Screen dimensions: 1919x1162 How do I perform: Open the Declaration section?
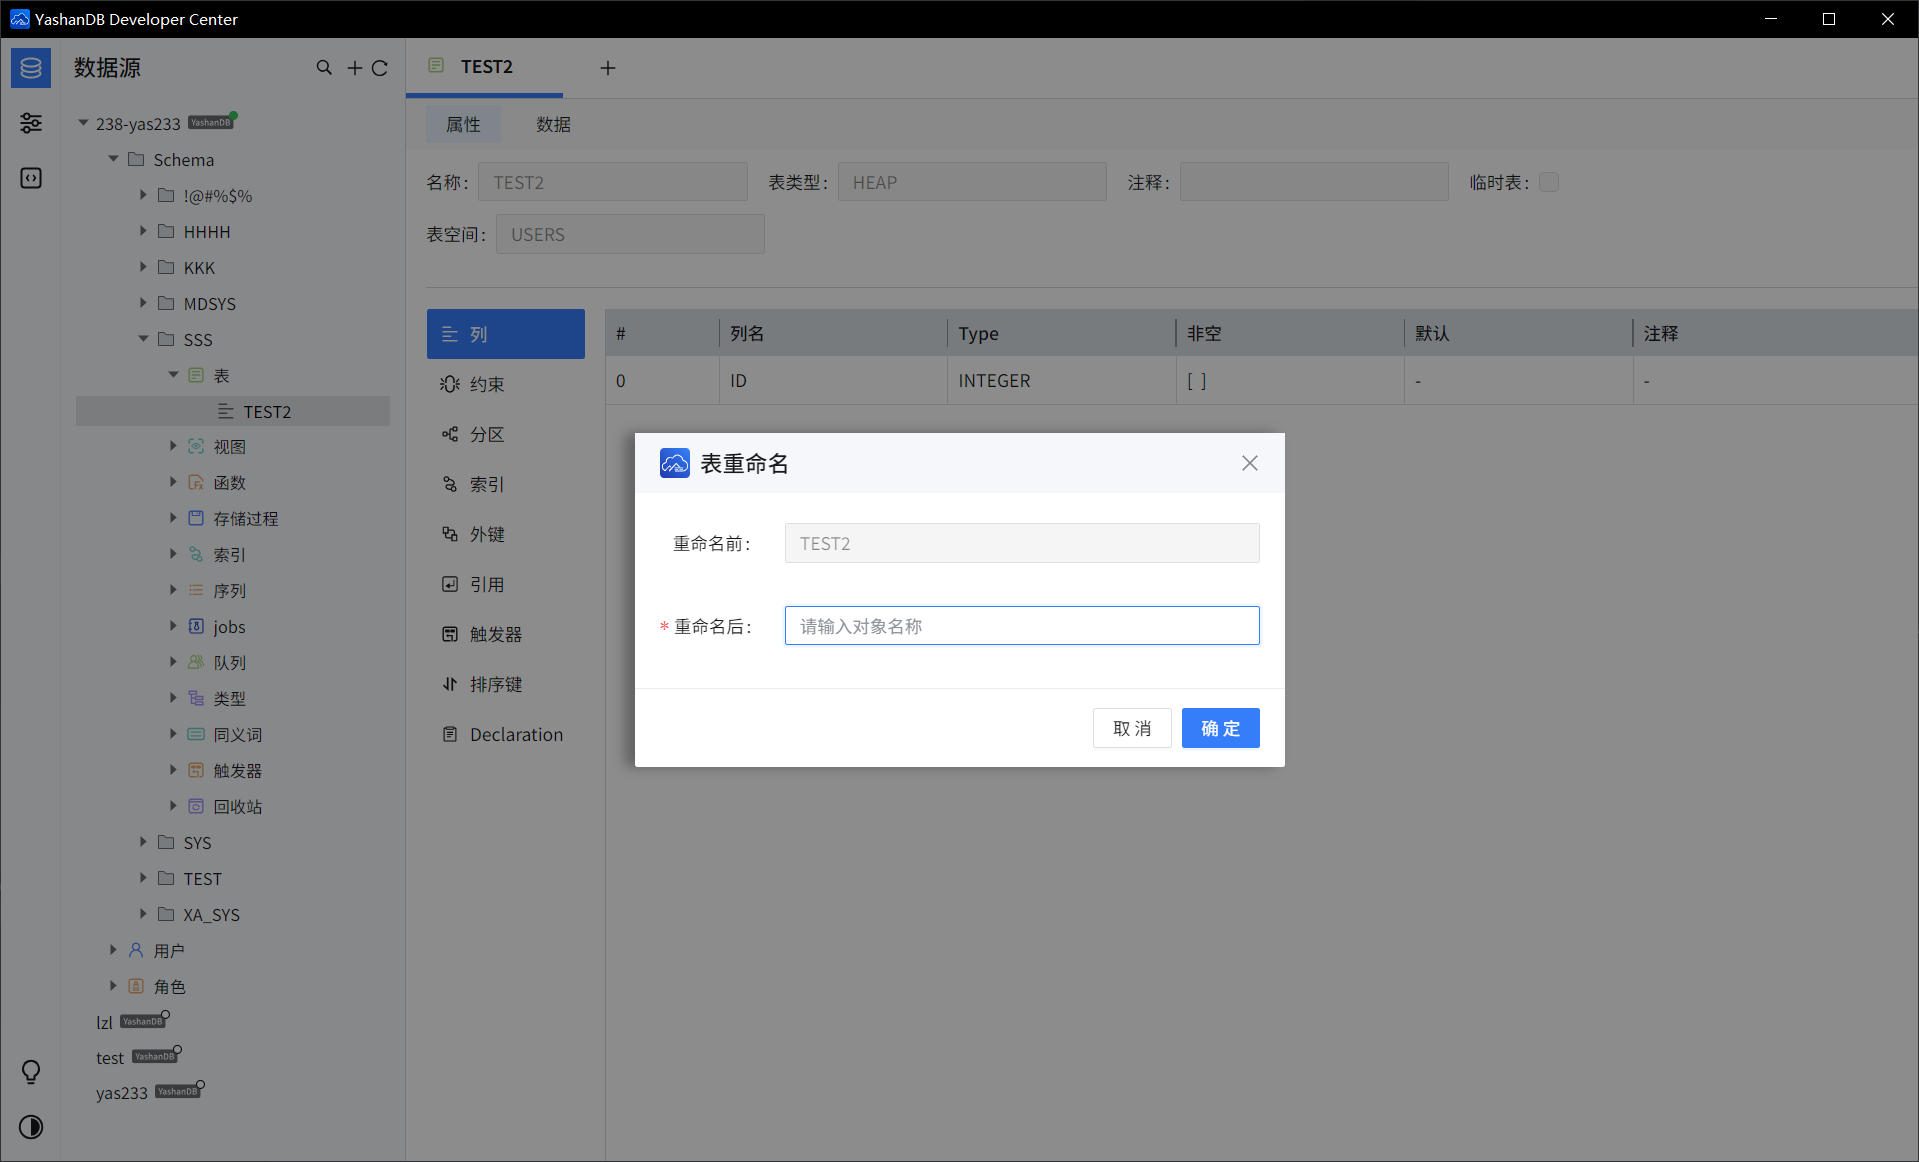(x=506, y=734)
